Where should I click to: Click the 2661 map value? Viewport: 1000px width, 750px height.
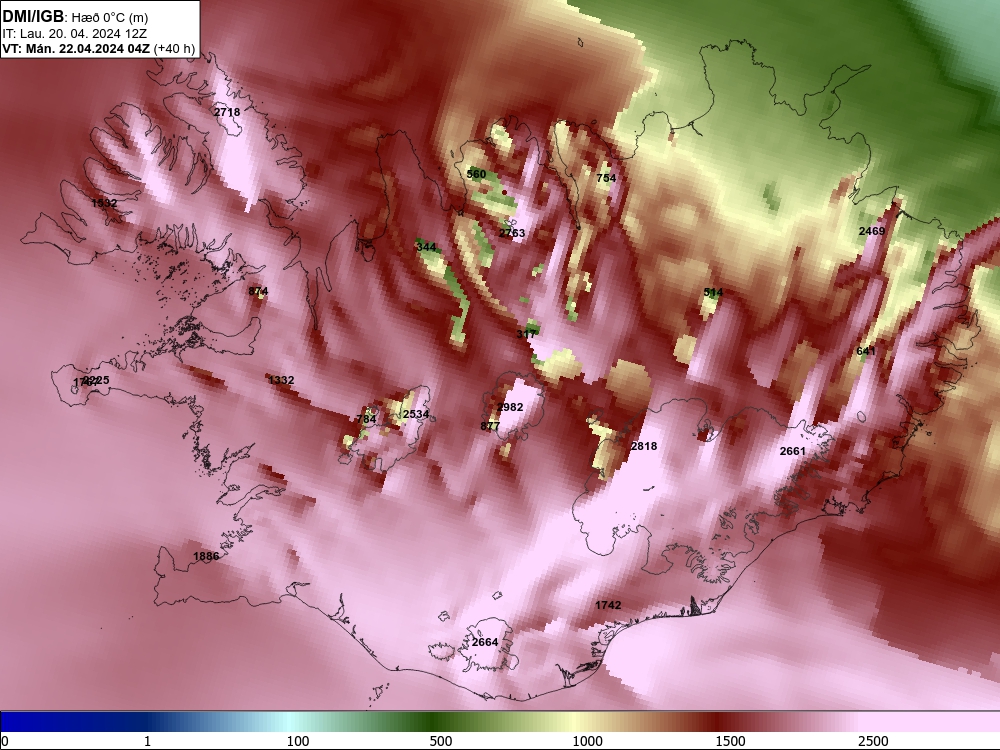coord(793,451)
